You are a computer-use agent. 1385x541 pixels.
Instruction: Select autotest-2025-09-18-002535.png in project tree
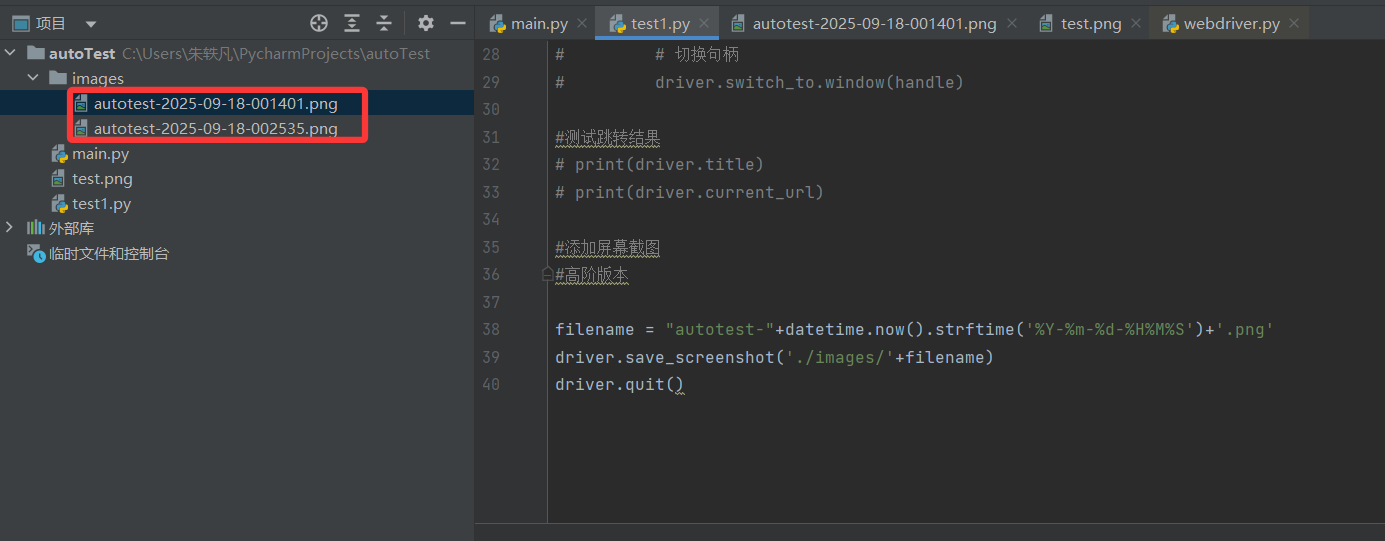point(215,128)
